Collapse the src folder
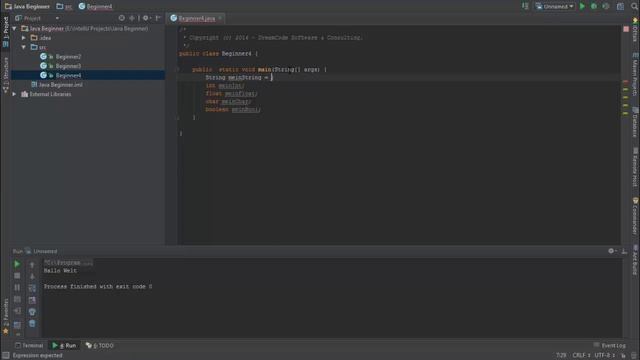The width and height of the screenshot is (640, 360). tap(24, 47)
